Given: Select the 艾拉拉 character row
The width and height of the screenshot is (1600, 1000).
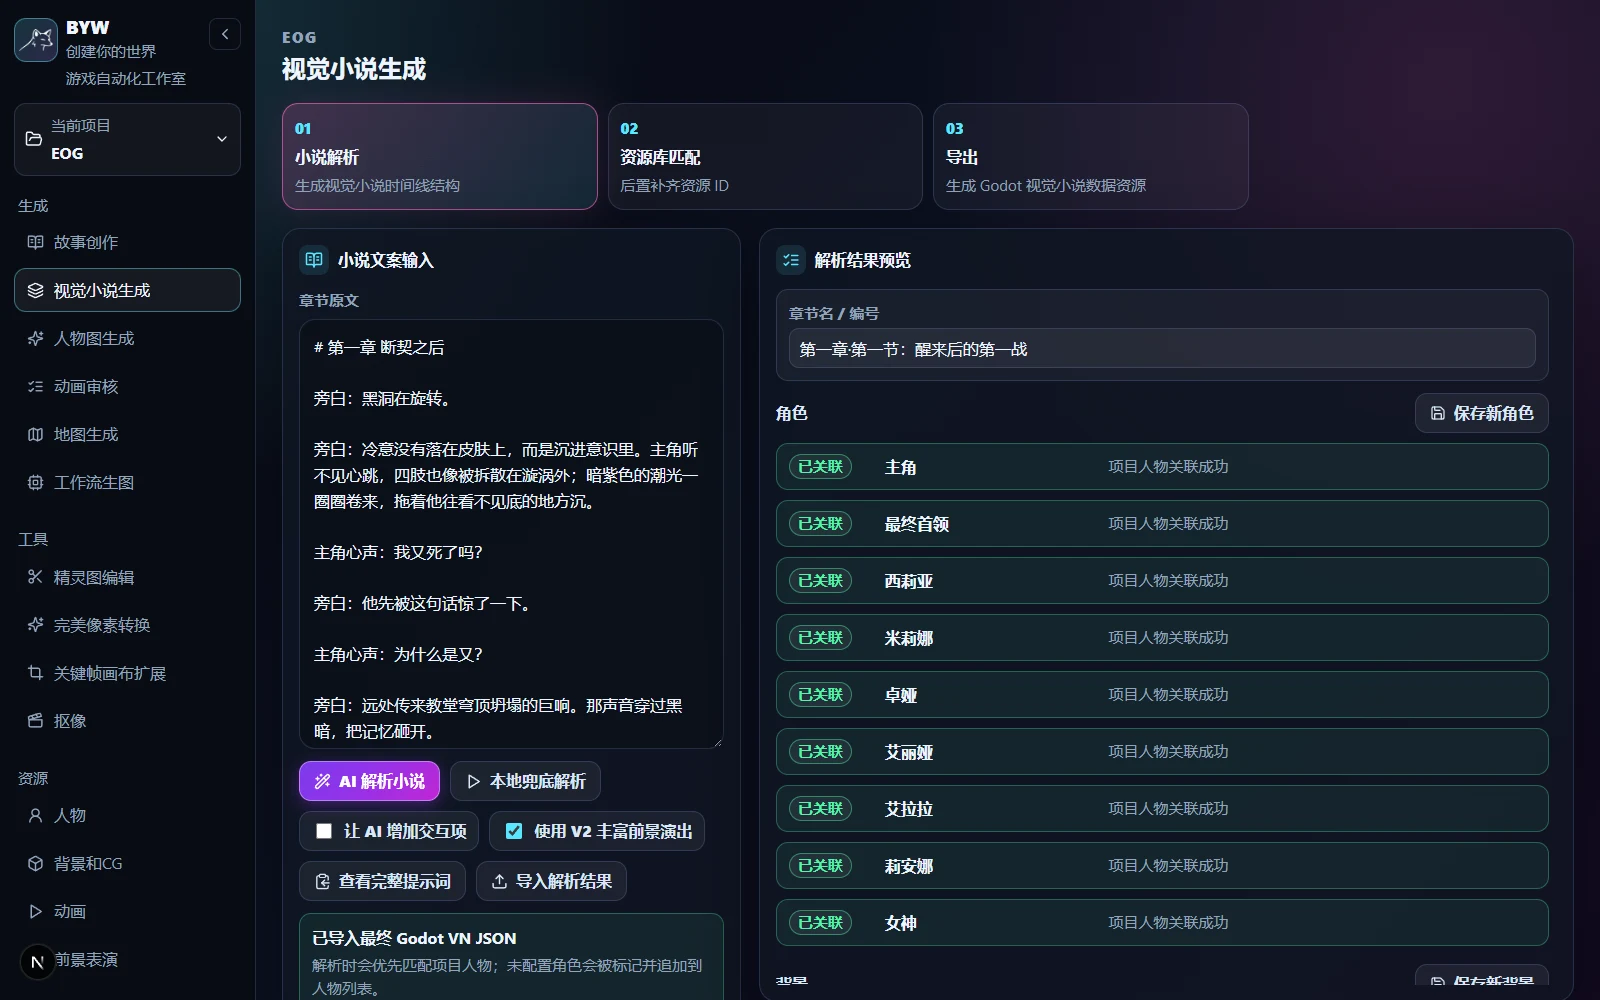Looking at the screenshot, I should click(x=1162, y=809).
